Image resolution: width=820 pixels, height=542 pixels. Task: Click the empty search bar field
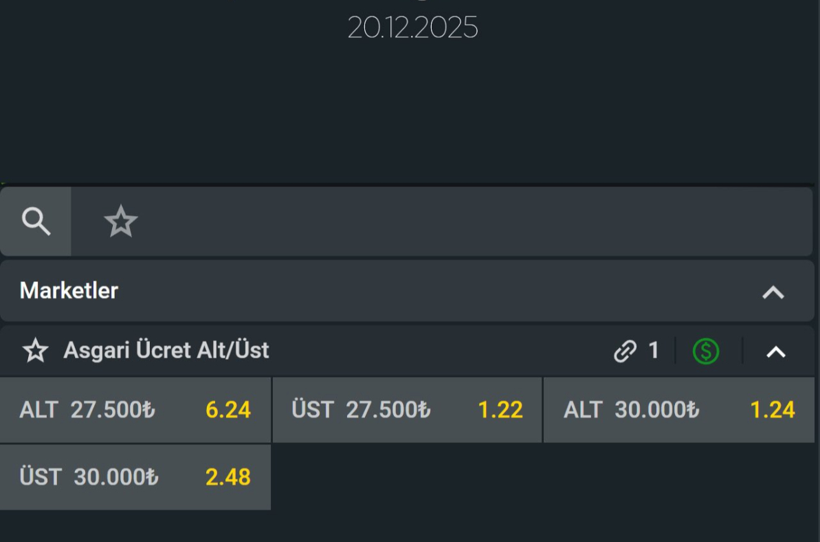click(x=470, y=221)
